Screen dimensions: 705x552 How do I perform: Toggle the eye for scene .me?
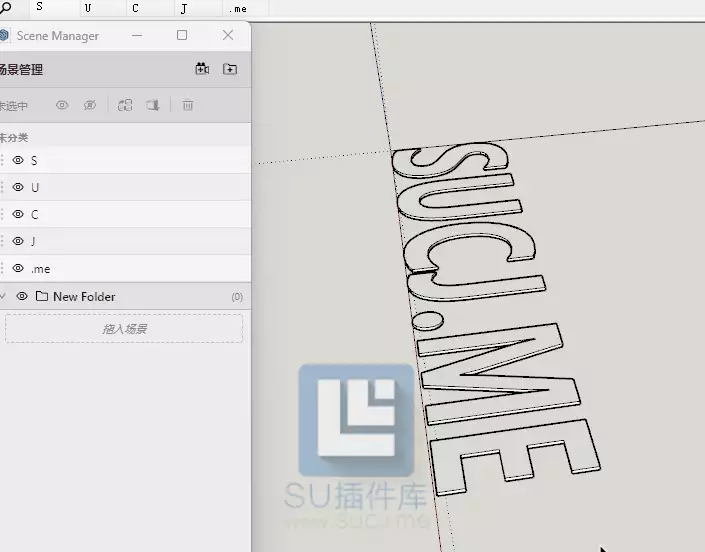18,268
